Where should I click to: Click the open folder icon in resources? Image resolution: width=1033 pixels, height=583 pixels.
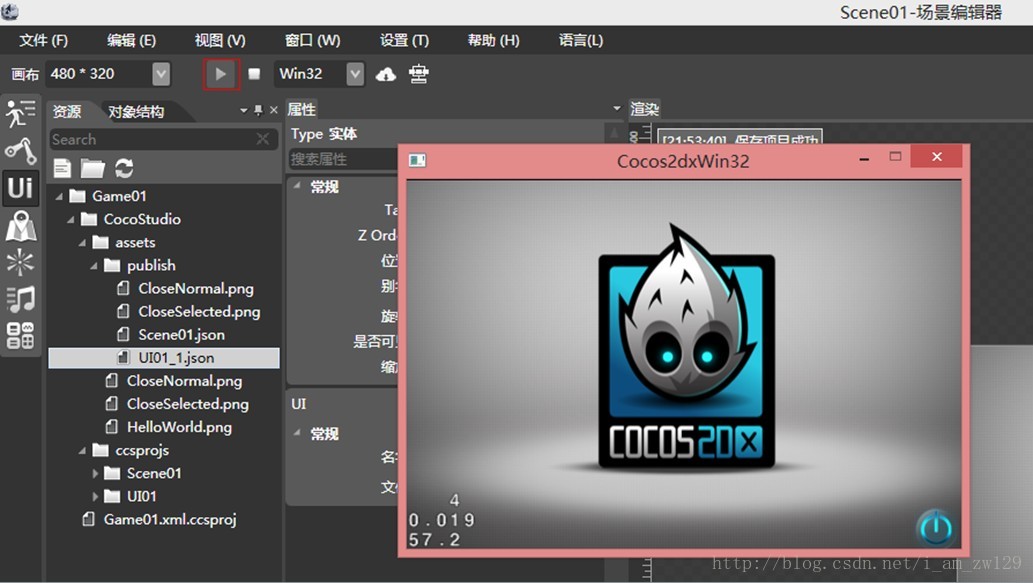pyautogui.click(x=93, y=169)
